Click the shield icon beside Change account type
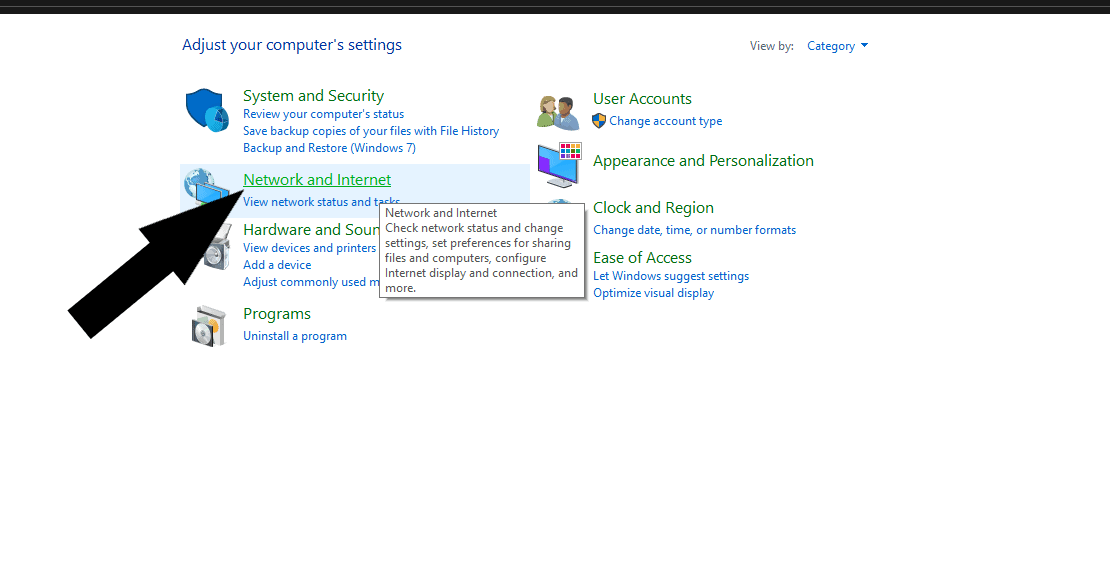The width and height of the screenshot is (1110, 572). point(599,120)
